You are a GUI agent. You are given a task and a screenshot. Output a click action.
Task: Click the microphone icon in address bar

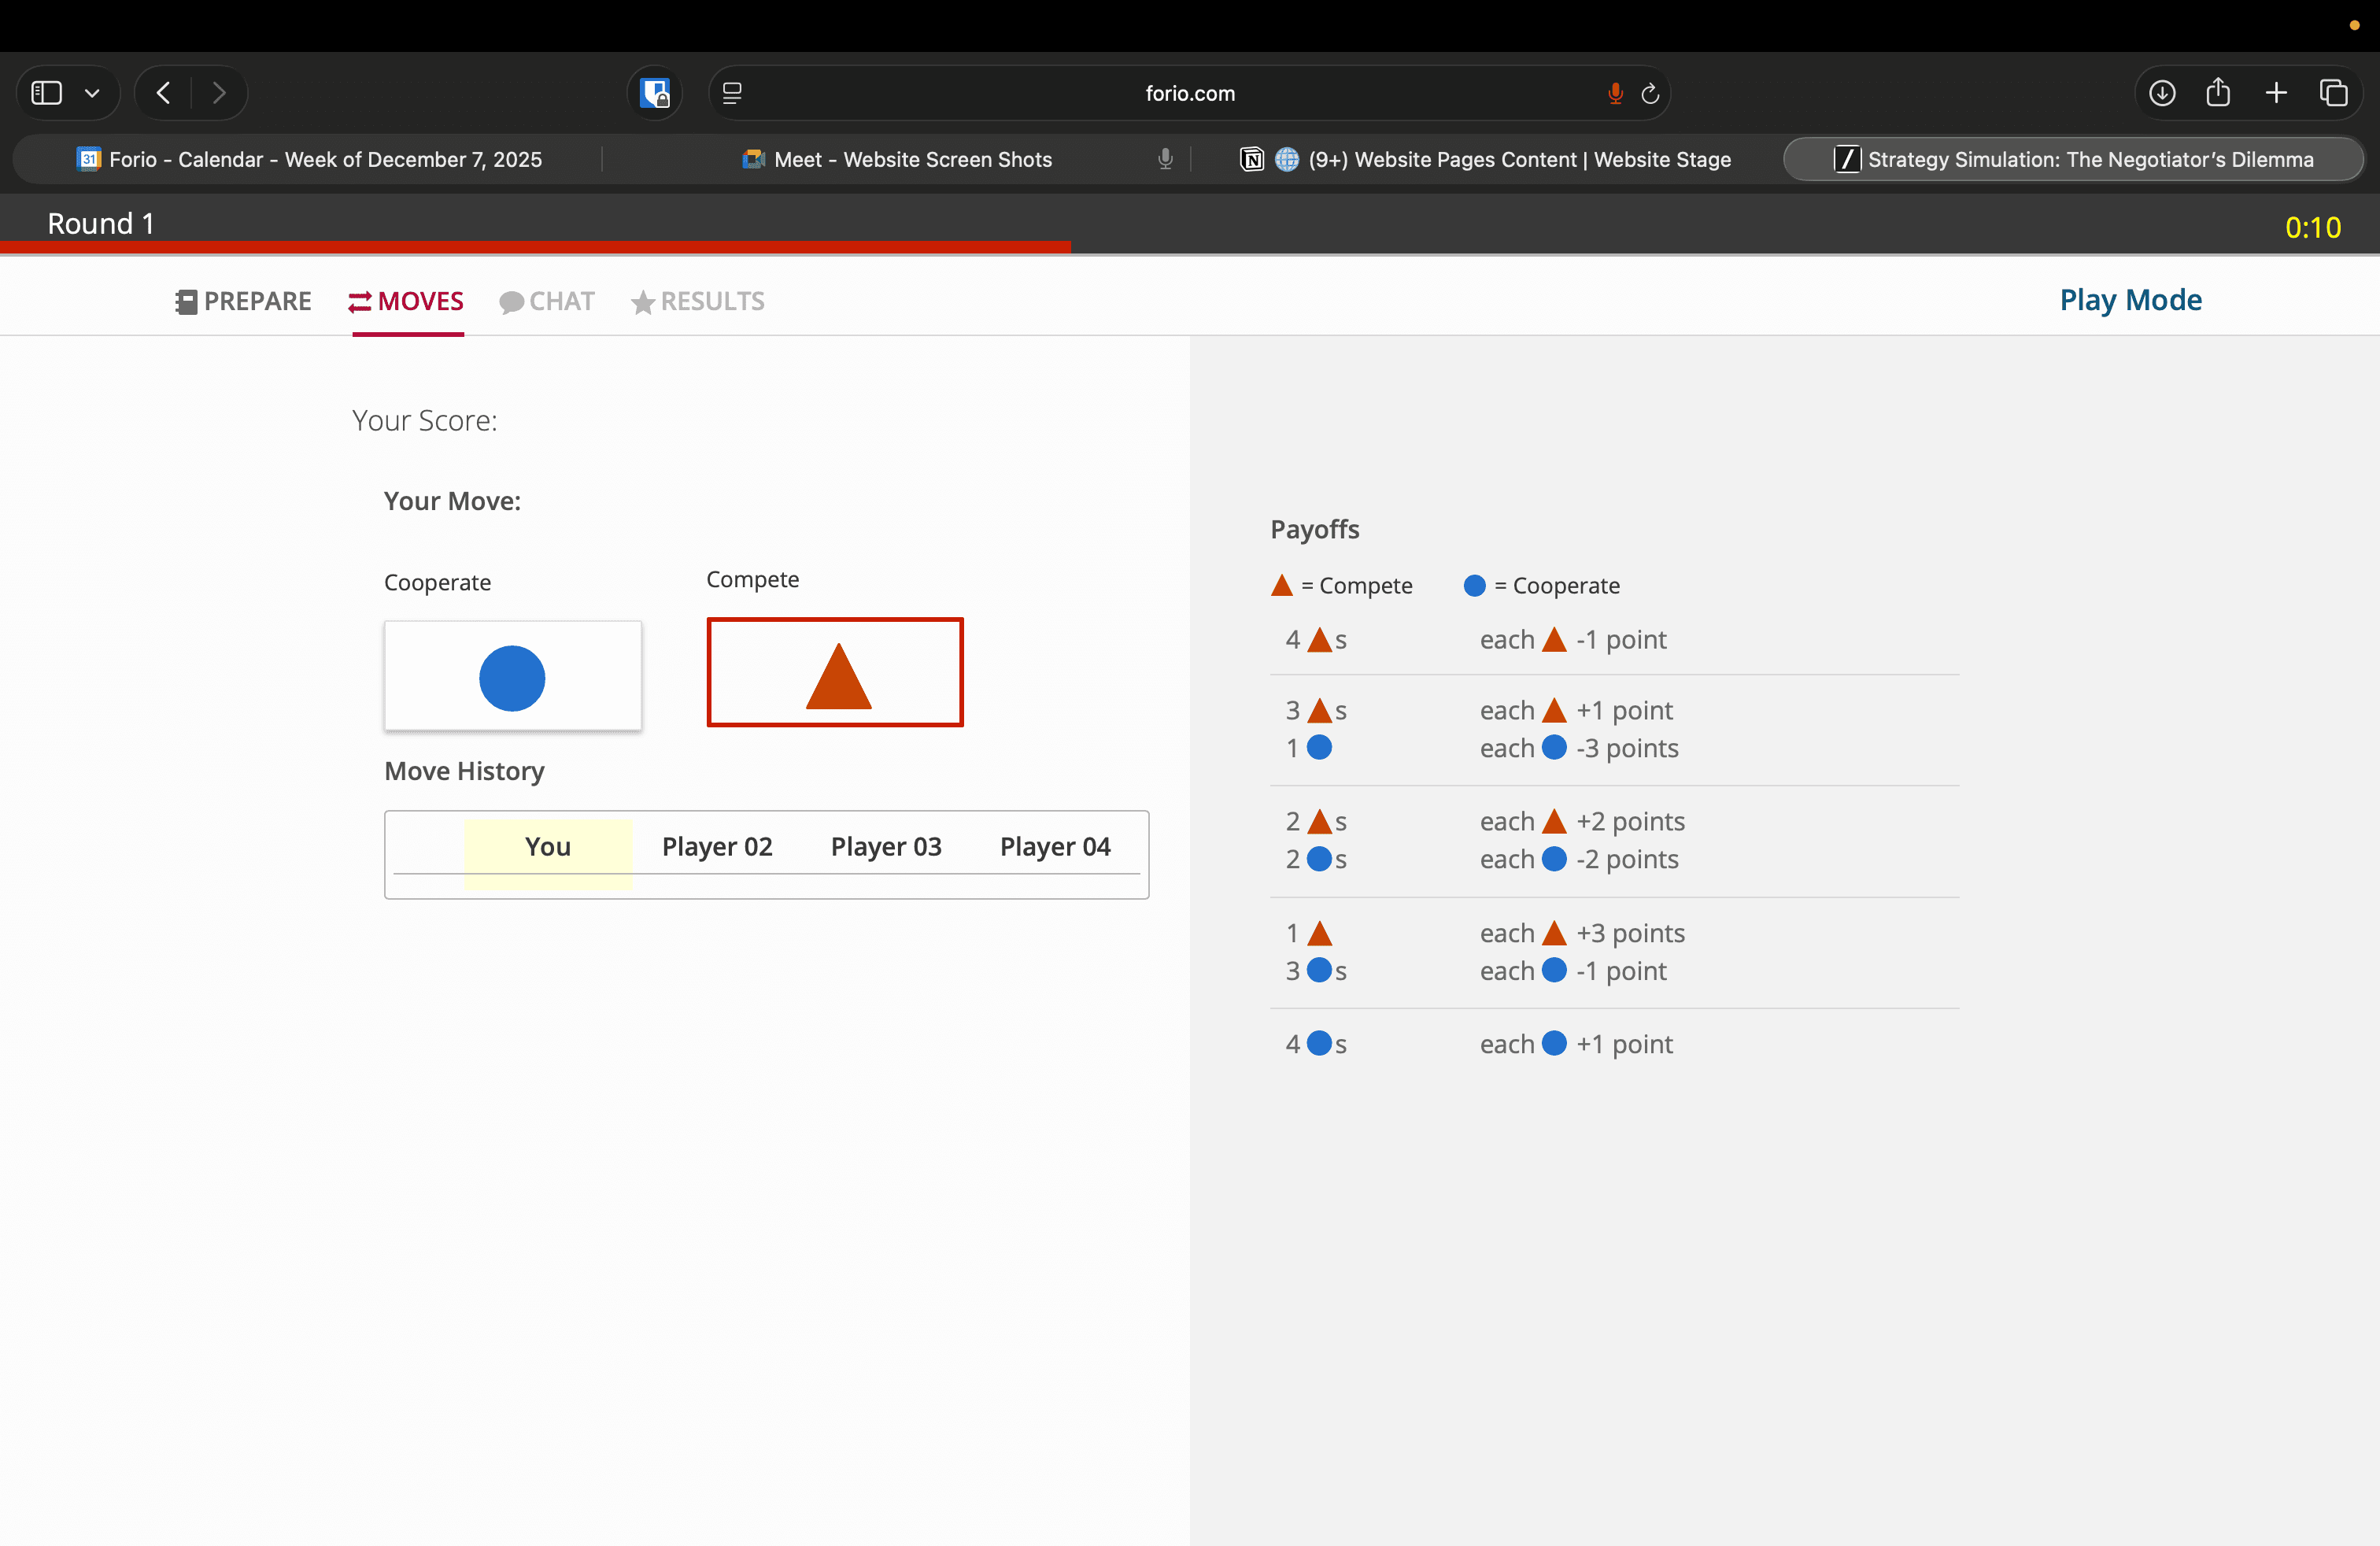pyautogui.click(x=1615, y=93)
